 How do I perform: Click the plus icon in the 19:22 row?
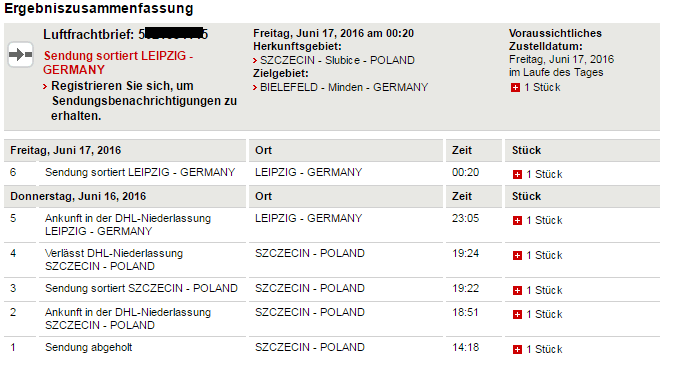517,291
